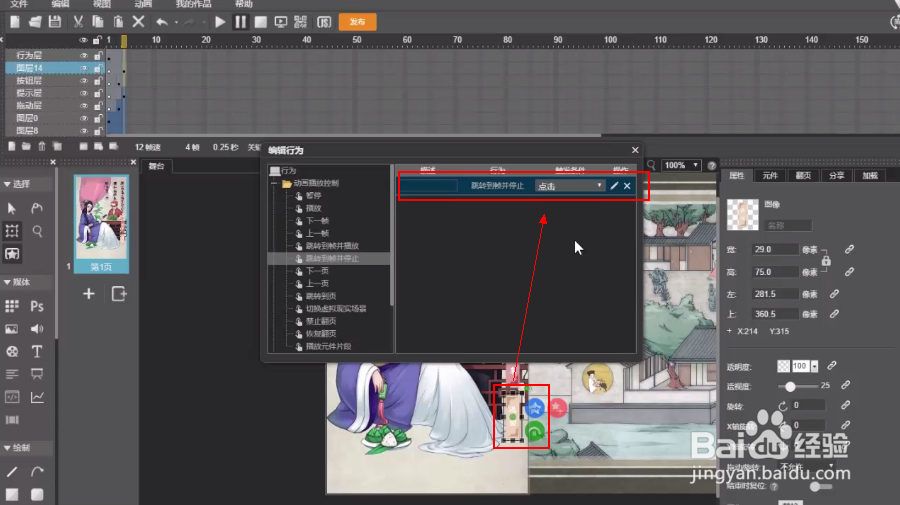Click the orange 发布 publish button
This screenshot has height=505, width=900.
tap(358, 22)
